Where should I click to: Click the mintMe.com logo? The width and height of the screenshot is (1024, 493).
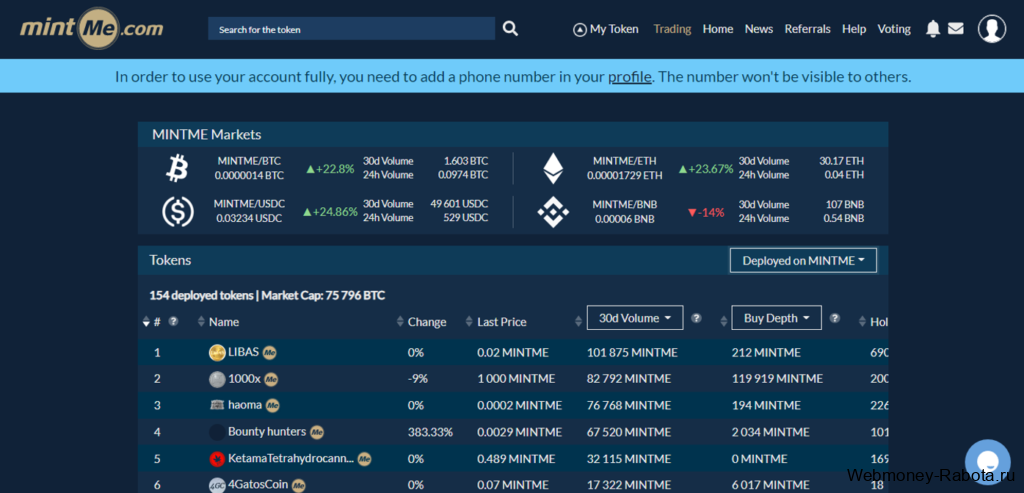91,28
